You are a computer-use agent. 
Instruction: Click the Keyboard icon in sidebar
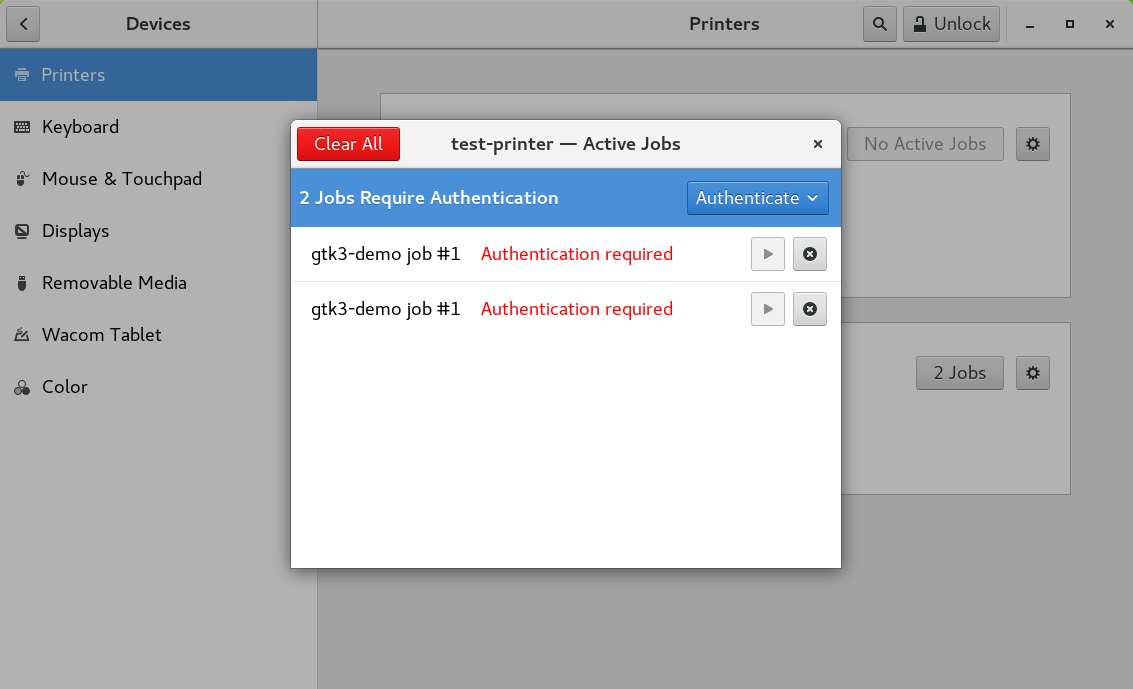coord(22,127)
